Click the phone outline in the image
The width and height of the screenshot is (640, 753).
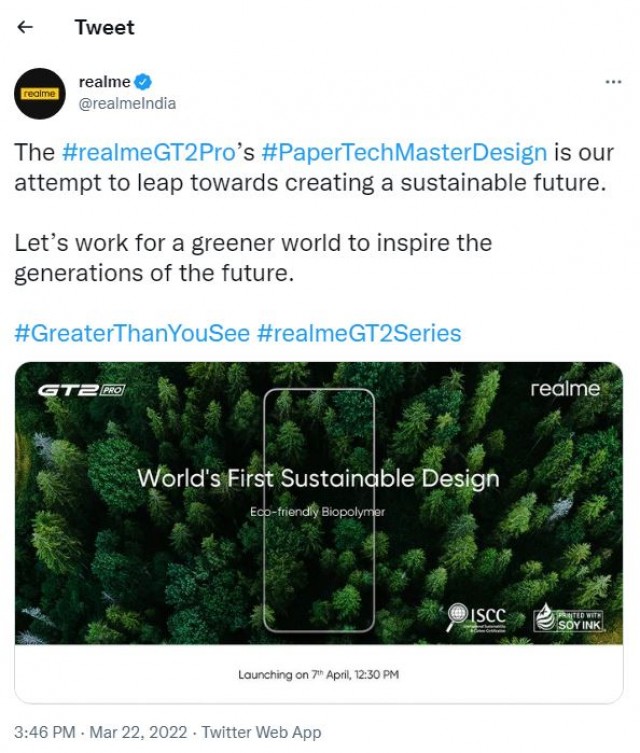(319, 510)
